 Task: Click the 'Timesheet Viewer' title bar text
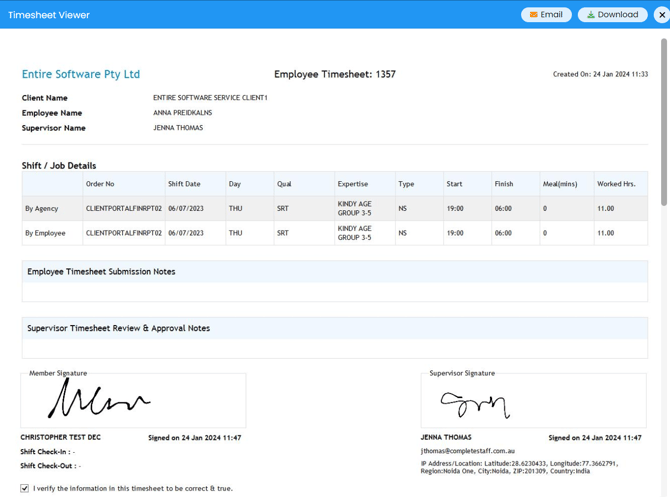pyautogui.click(x=49, y=15)
